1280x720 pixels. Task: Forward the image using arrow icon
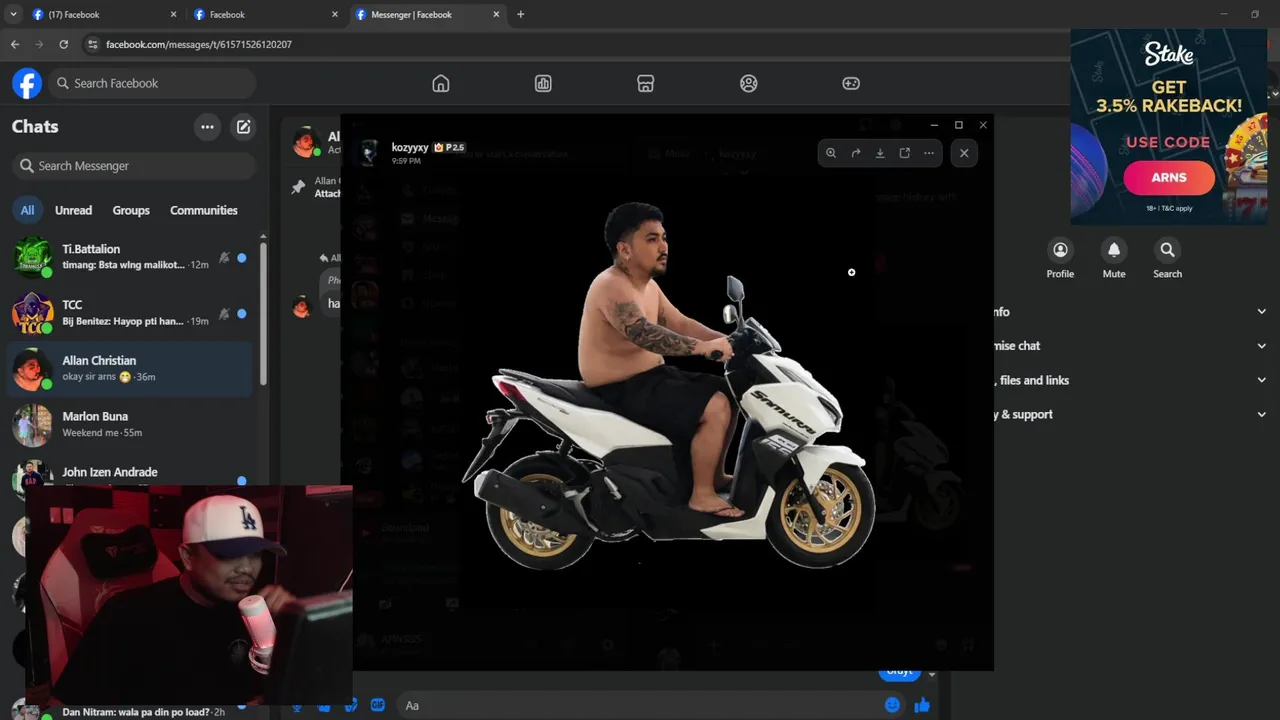pyautogui.click(x=856, y=153)
